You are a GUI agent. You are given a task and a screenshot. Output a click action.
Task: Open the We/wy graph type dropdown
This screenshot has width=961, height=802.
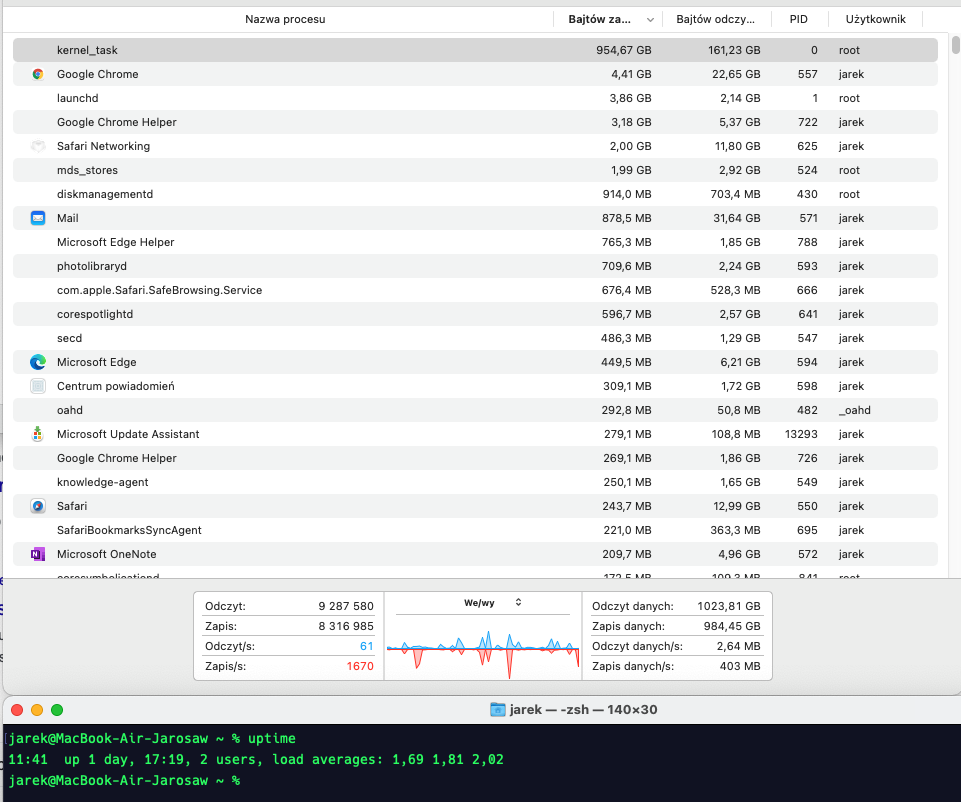point(493,603)
